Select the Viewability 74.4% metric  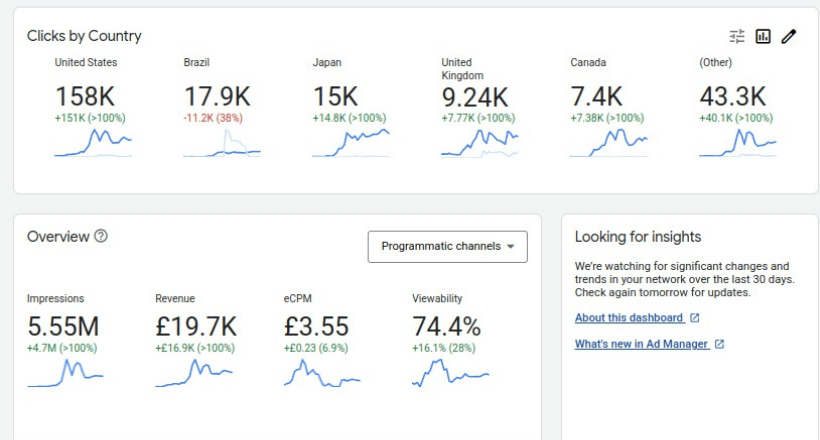446,327
